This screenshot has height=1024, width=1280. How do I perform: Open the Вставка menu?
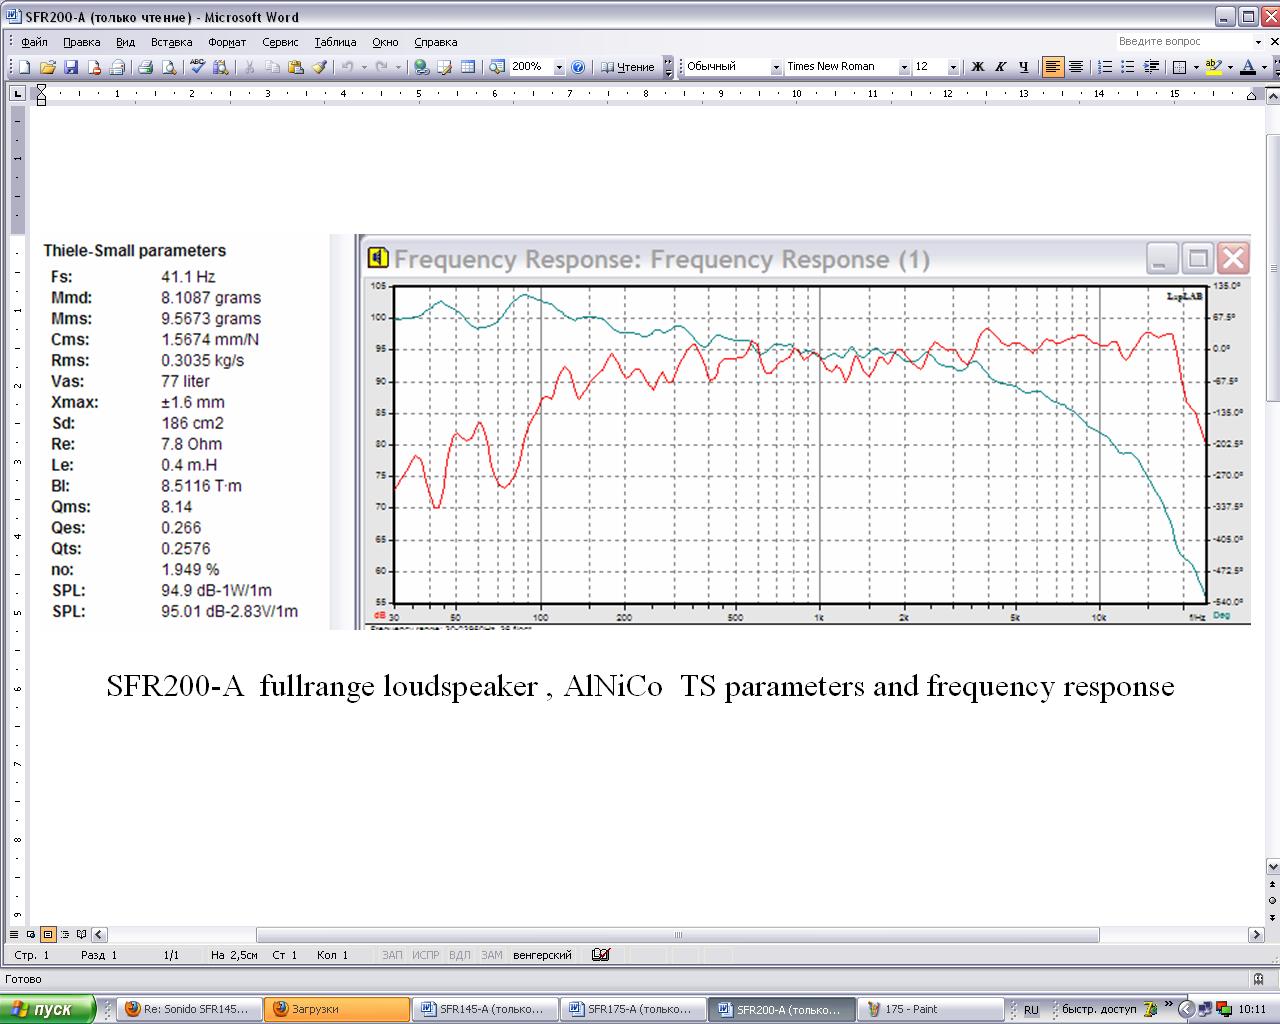[171, 42]
